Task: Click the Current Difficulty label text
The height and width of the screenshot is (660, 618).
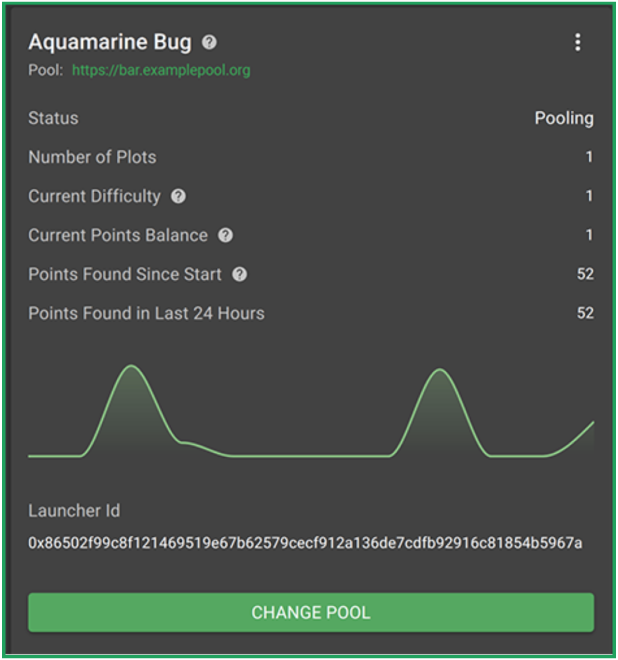Action: [x=94, y=196]
